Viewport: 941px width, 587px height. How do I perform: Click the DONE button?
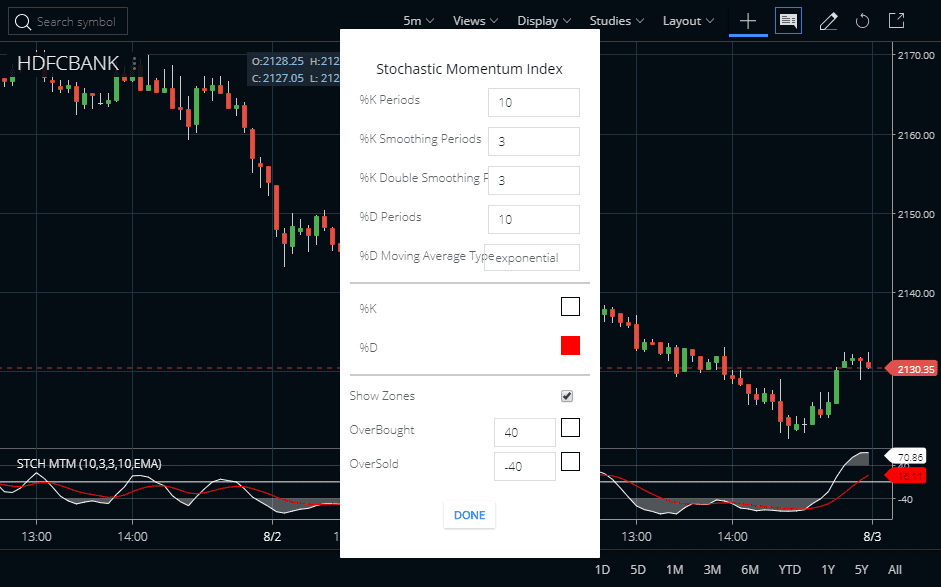click(x=469, y=515)
